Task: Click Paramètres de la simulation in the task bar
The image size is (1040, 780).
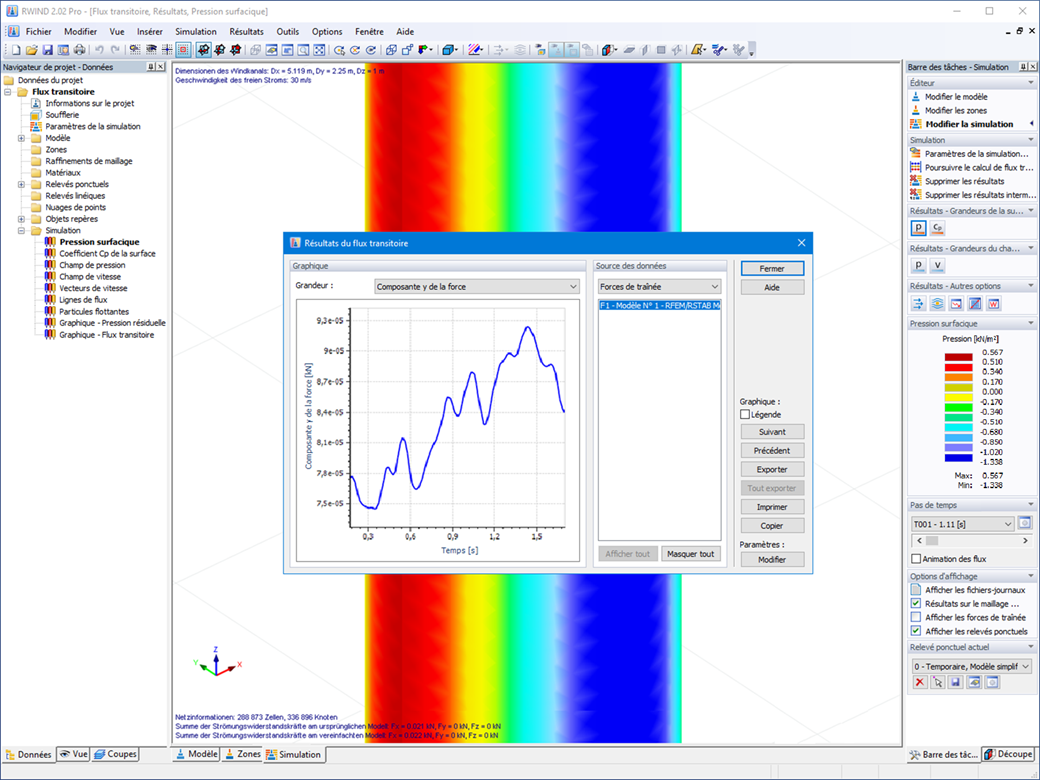Action: tap(971, 153)
